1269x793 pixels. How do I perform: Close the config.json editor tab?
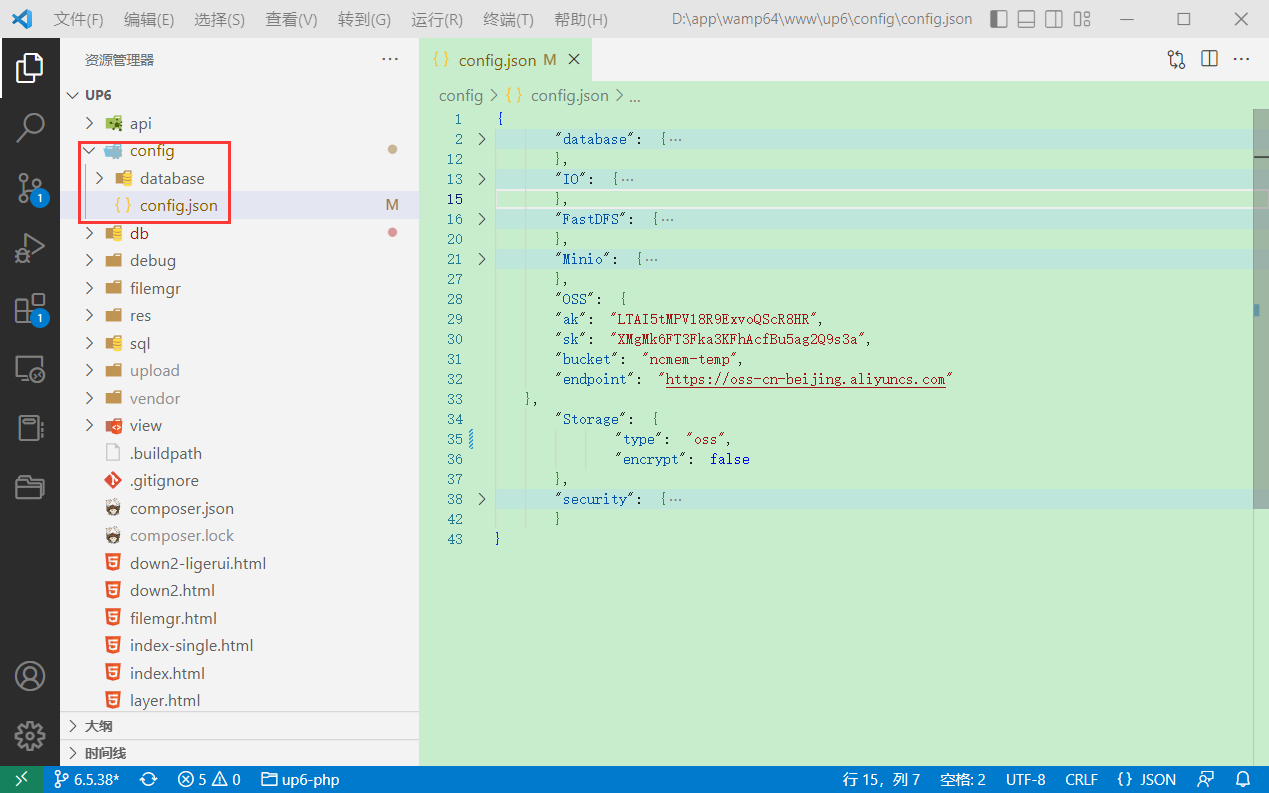(x=574, y=60)
